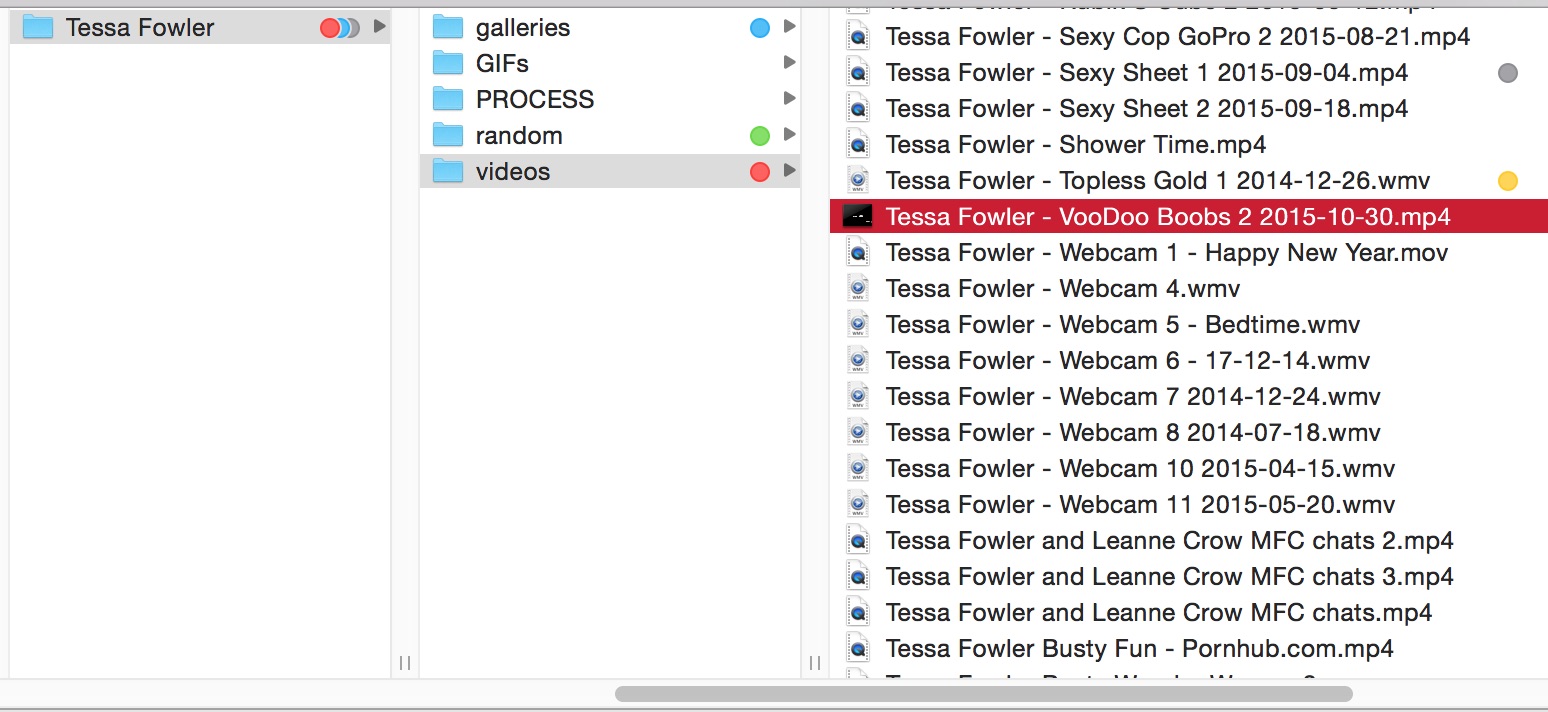The width and height of the screenshot is (1548, 712).
Task: Click the Shower Time.mp4 file icon
Action: coord(857,145)
